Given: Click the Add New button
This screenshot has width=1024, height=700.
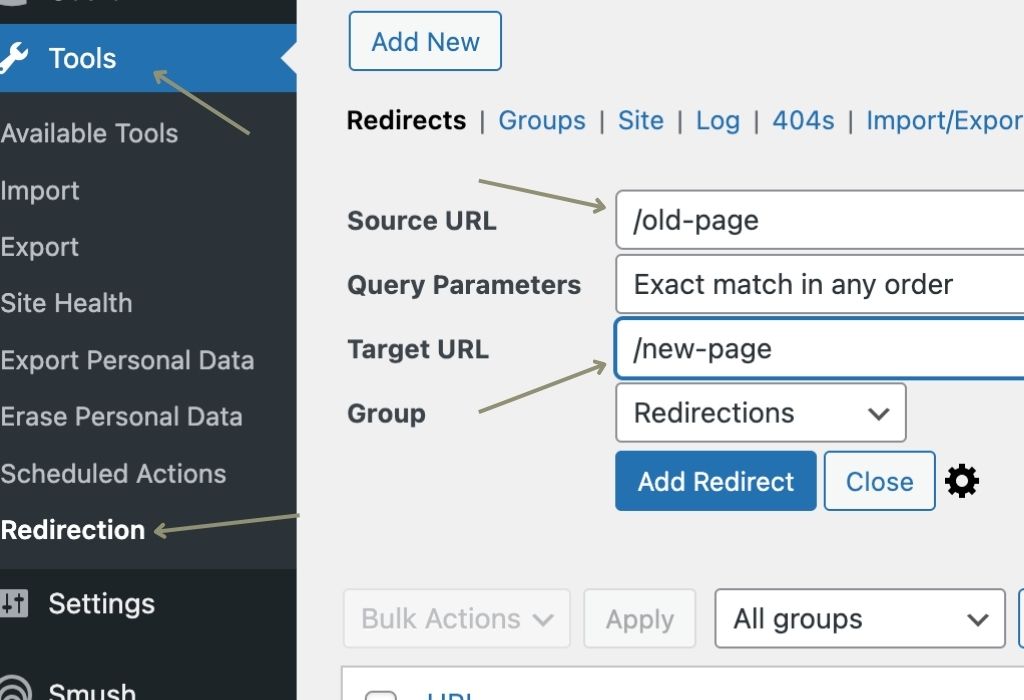Looking at the screenshot, I should pyautogui.click(x=424, y=41).
